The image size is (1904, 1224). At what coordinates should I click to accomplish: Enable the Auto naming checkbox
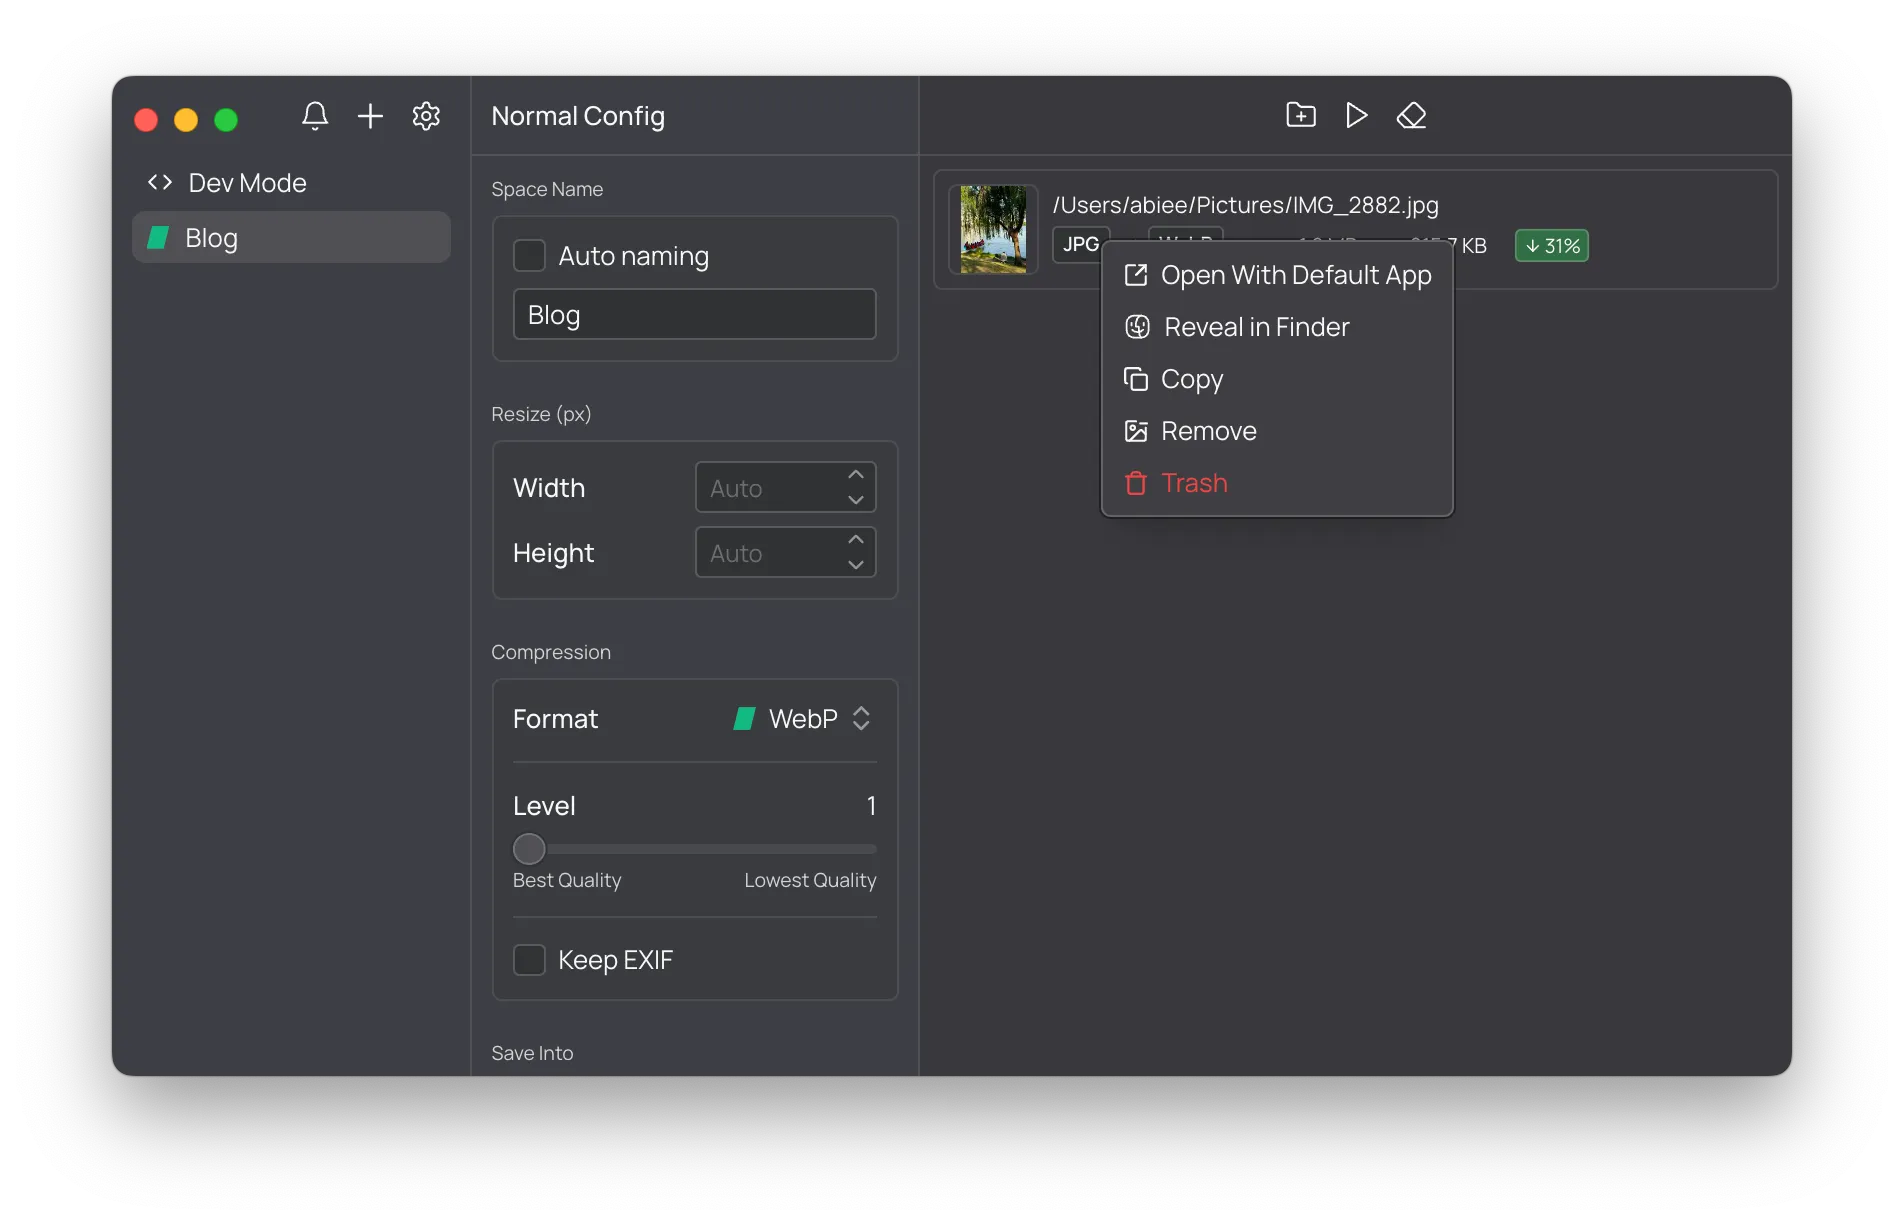[x=529, y=255]
